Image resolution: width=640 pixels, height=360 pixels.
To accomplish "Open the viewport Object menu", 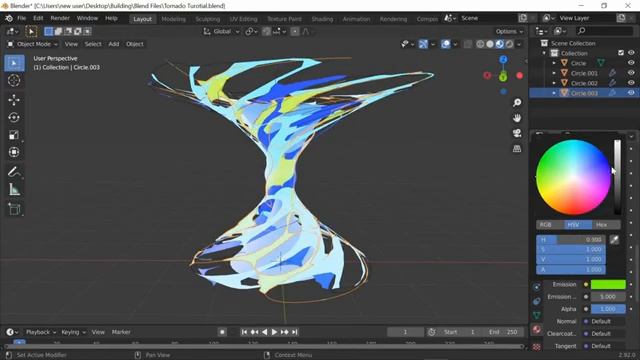I will pos(135,44).
